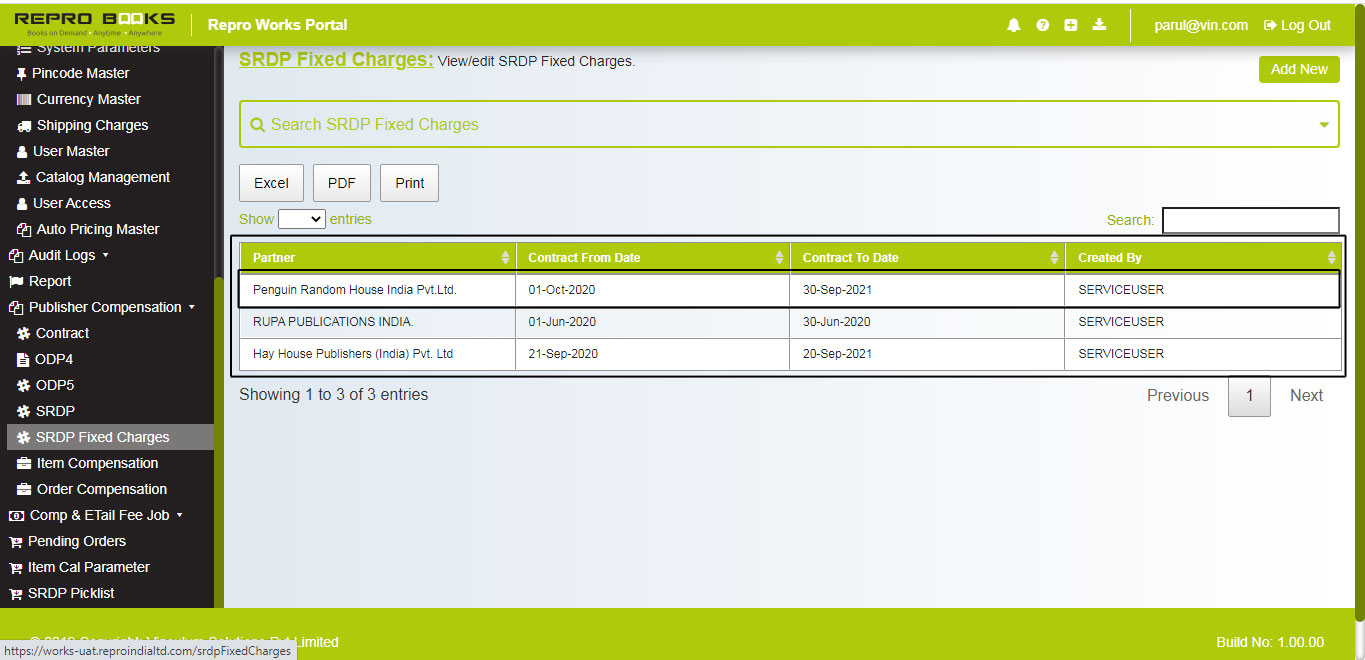Open Catalog Management upload icon

21,177
